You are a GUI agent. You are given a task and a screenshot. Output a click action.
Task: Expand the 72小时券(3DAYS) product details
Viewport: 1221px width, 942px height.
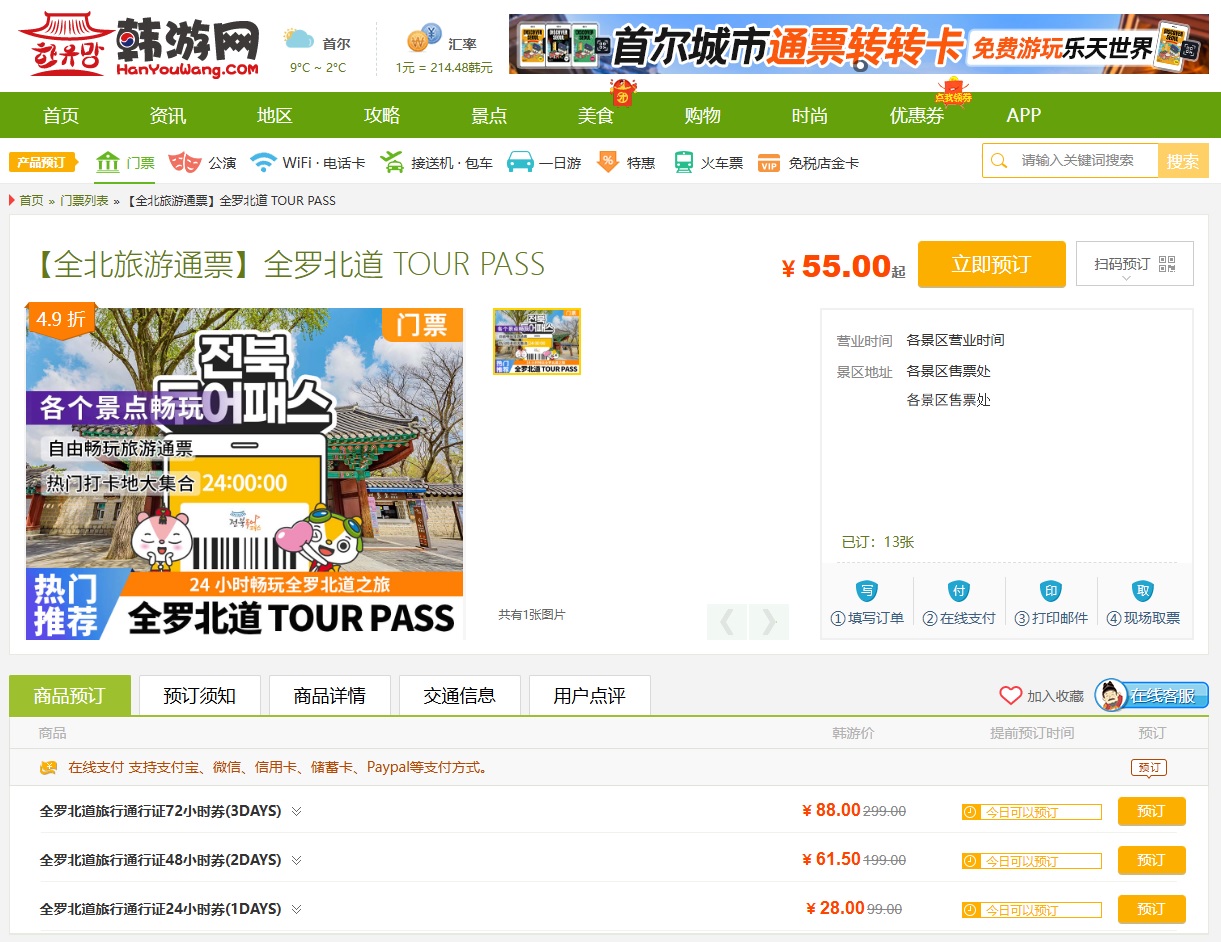coord(295,811)
